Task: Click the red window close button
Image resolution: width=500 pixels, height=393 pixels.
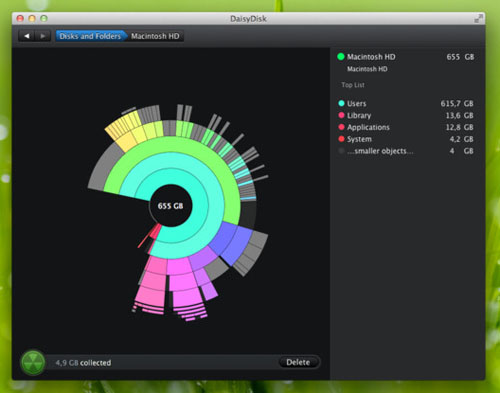Action: [x=20, y=18]
